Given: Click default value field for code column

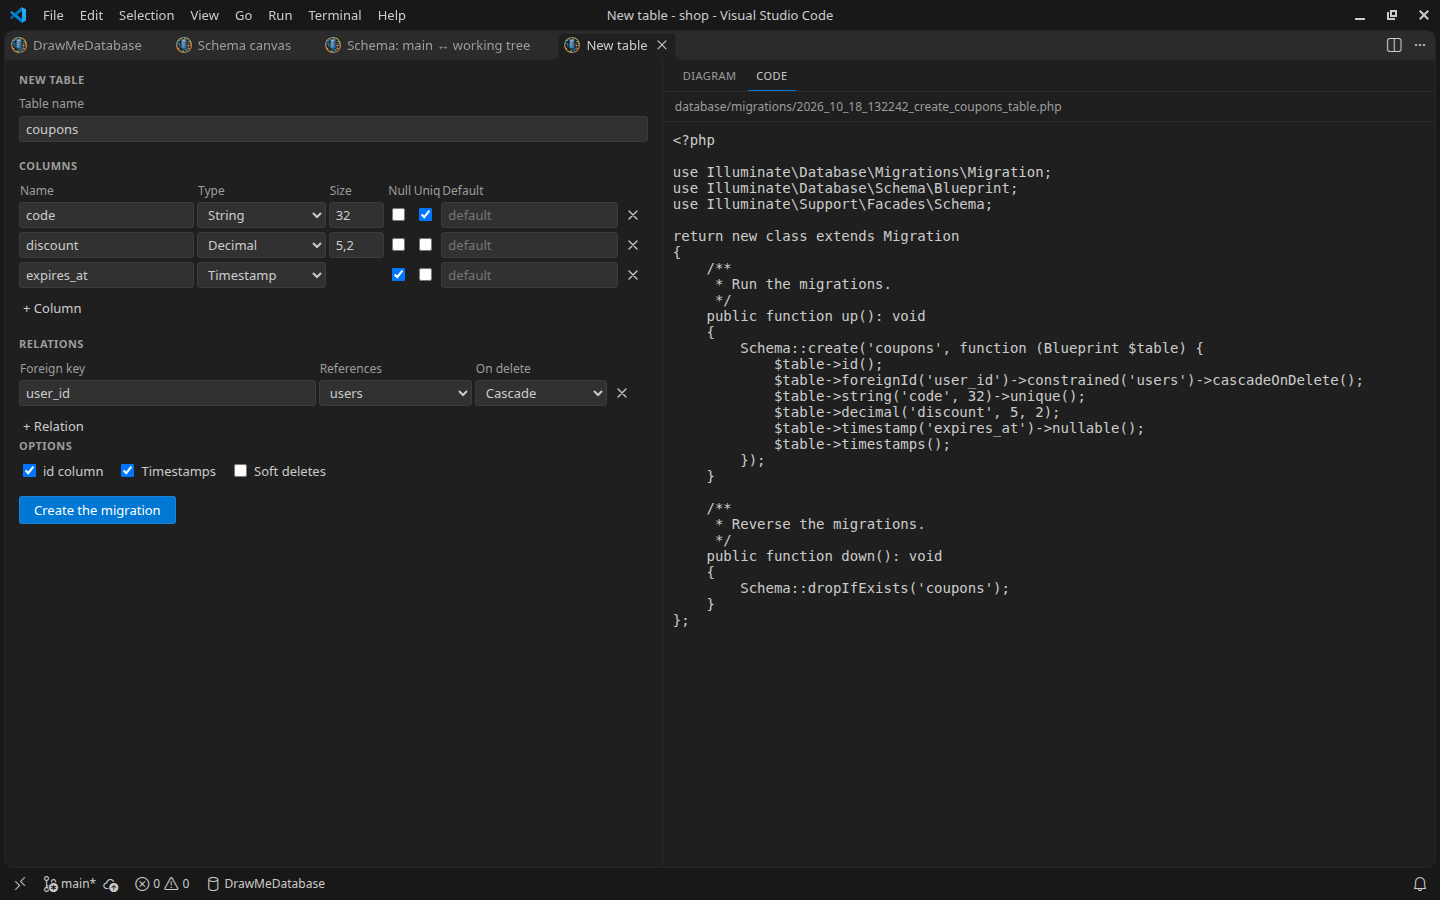Looking at the screenshot, I should click(529, 216).
